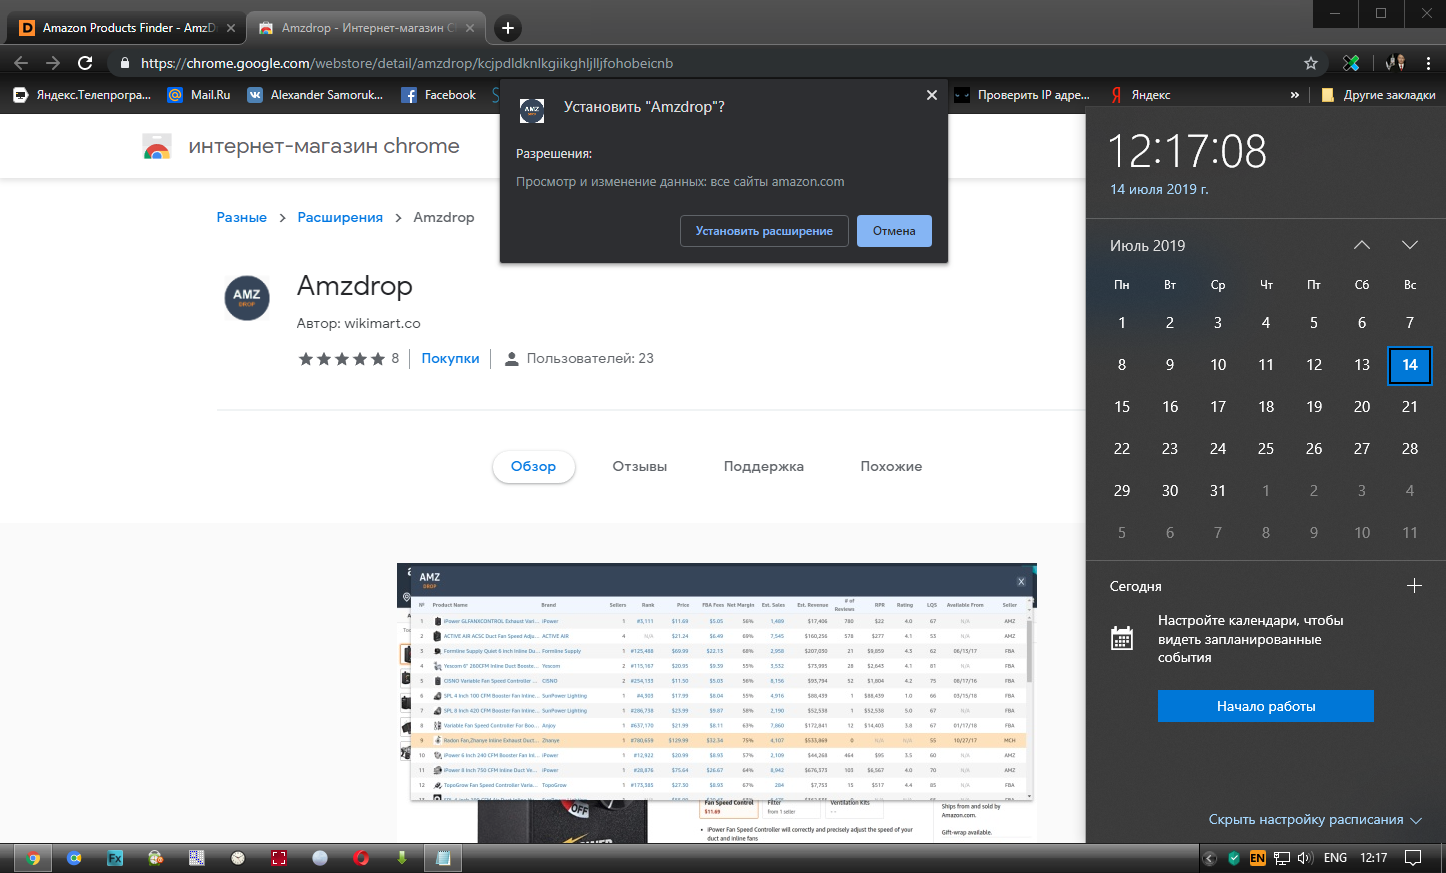Close the Amzdrop install dialog
1446x873 pixels.
(932, 95)
